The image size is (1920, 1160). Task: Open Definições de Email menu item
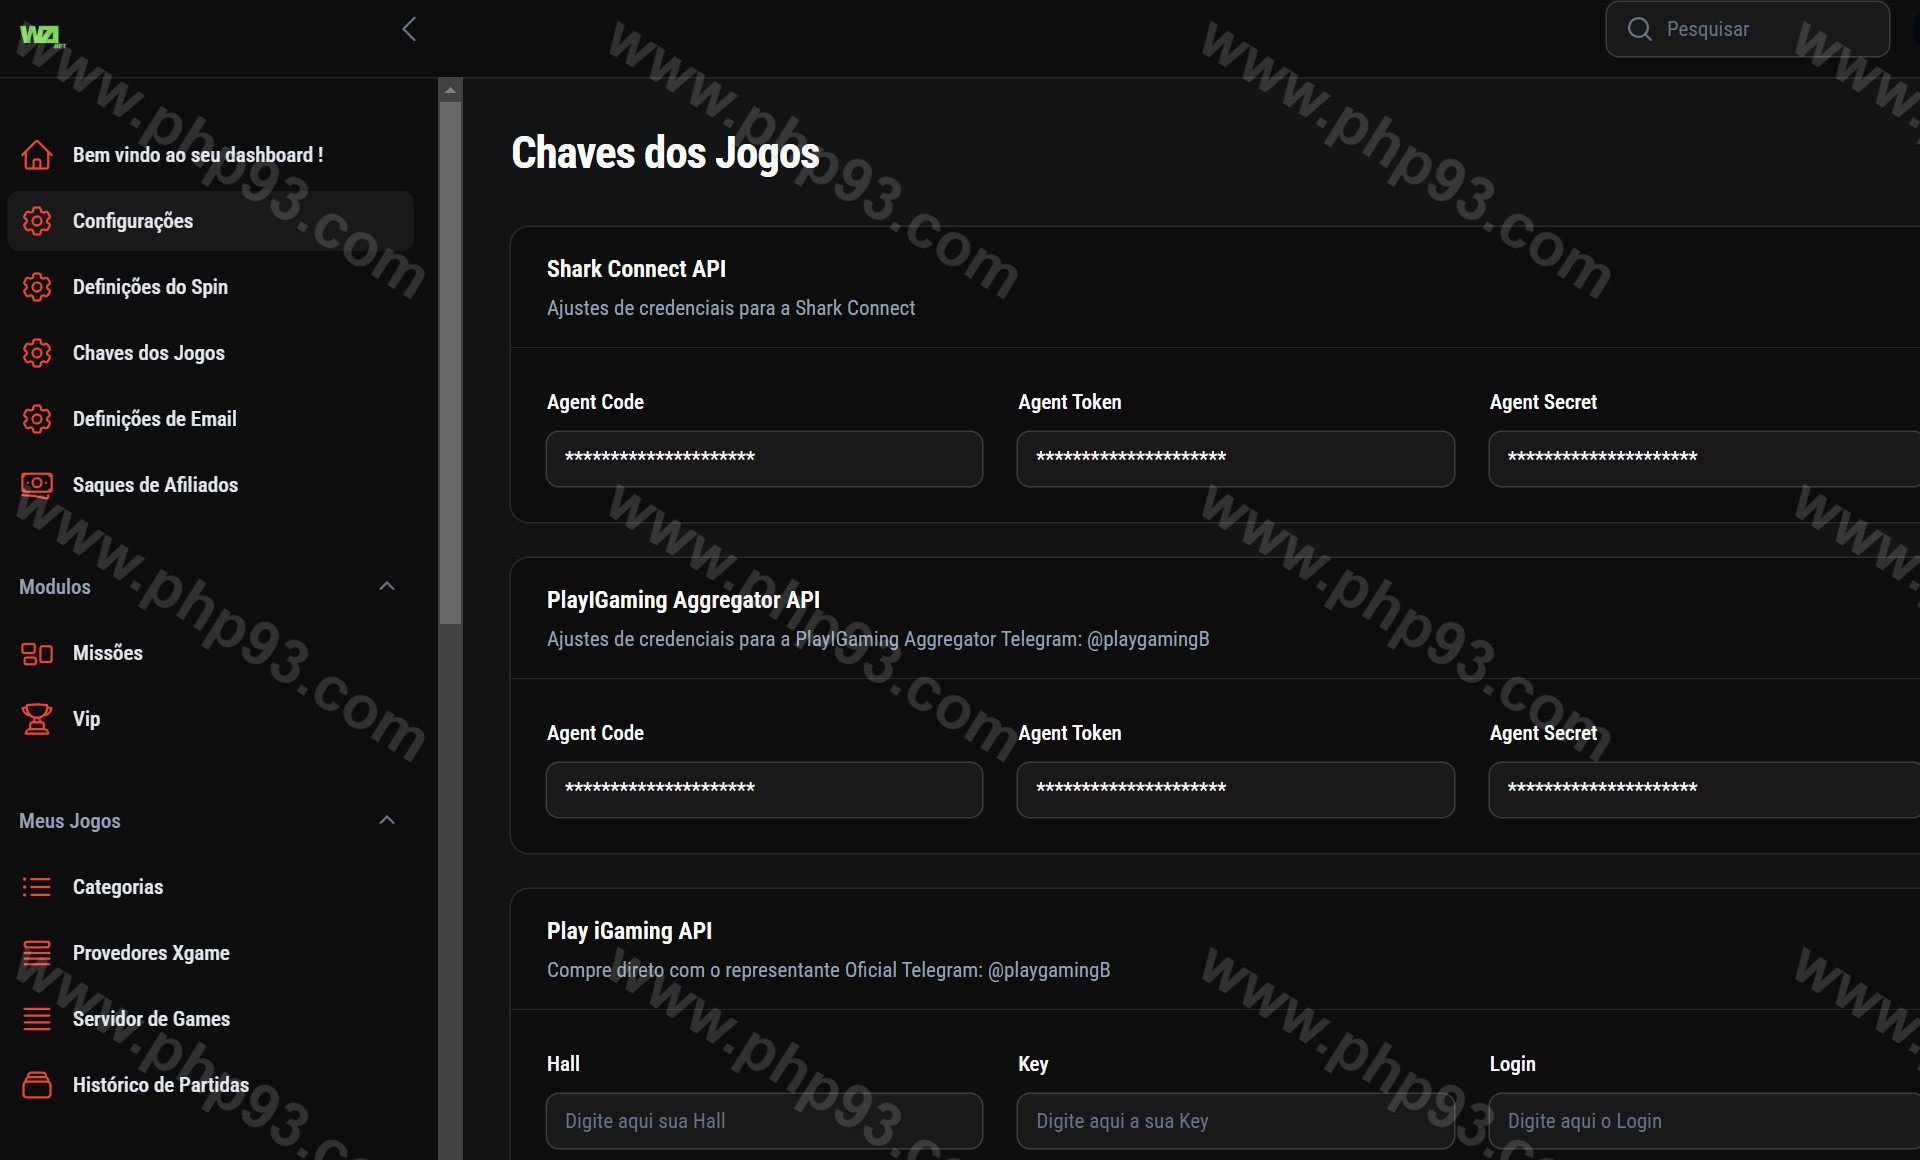(x=154, y=419)
